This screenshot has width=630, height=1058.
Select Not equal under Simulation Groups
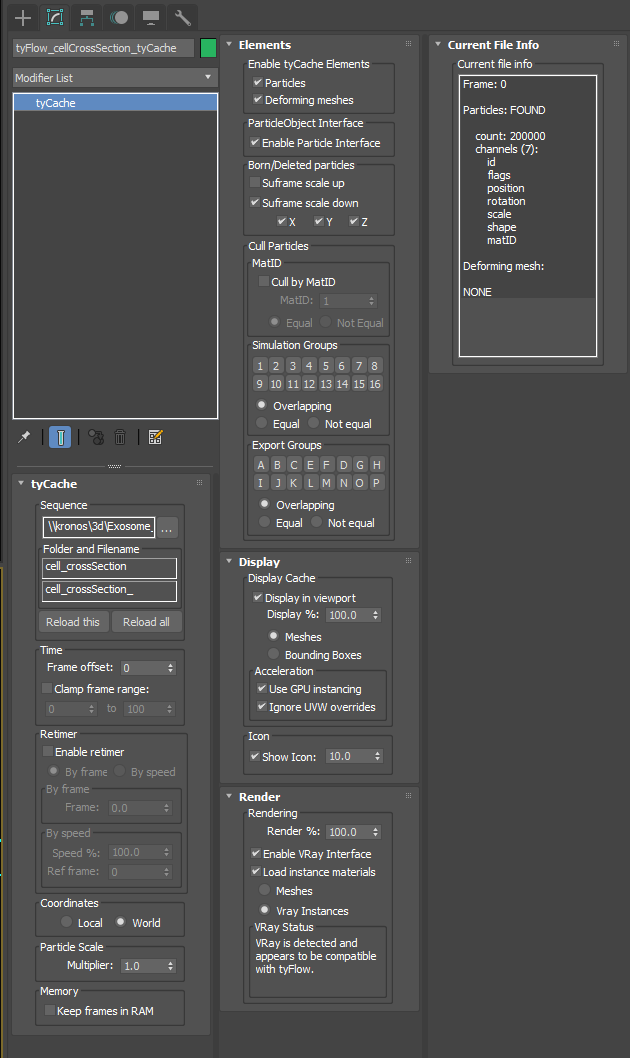click(314, 423)
